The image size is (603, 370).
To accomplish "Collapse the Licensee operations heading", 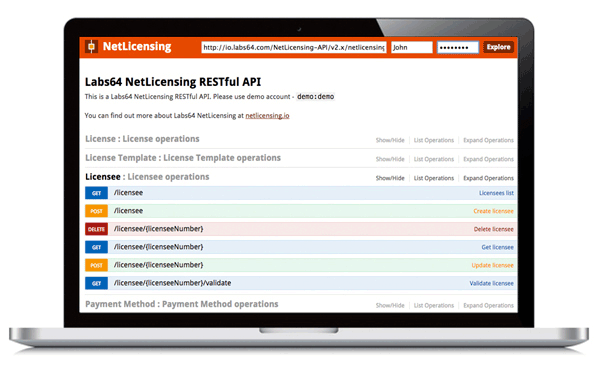I will (x=147, y=177).
